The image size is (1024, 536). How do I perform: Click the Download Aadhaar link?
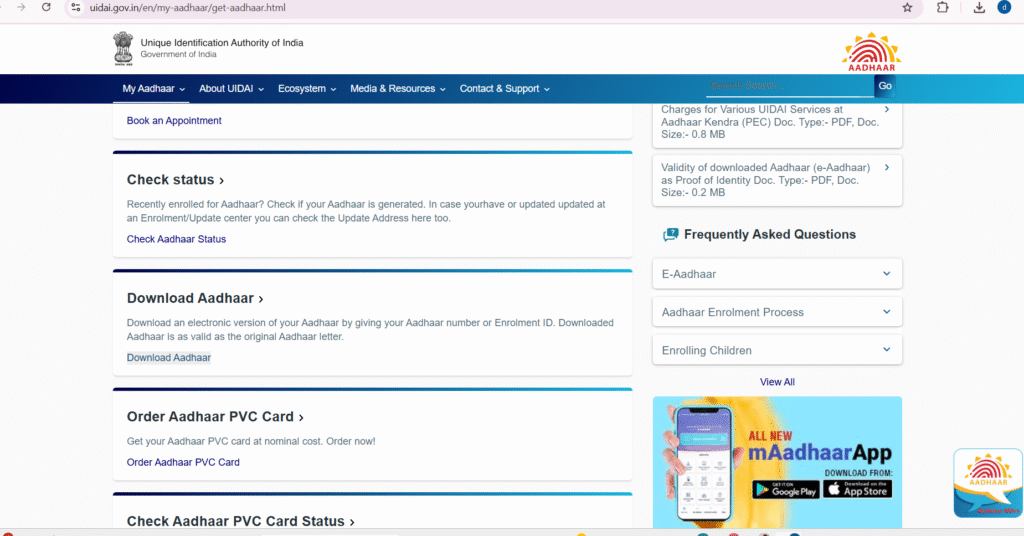[168, 358]
